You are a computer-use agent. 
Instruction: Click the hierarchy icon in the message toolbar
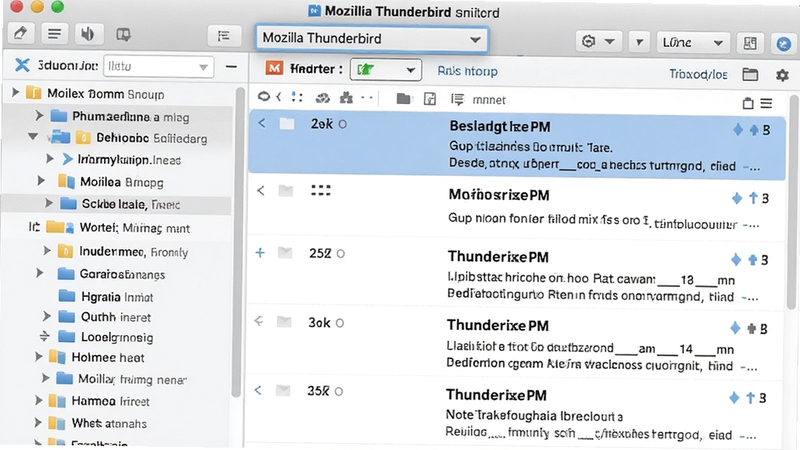pyautogui.click(x=346, y=97)
